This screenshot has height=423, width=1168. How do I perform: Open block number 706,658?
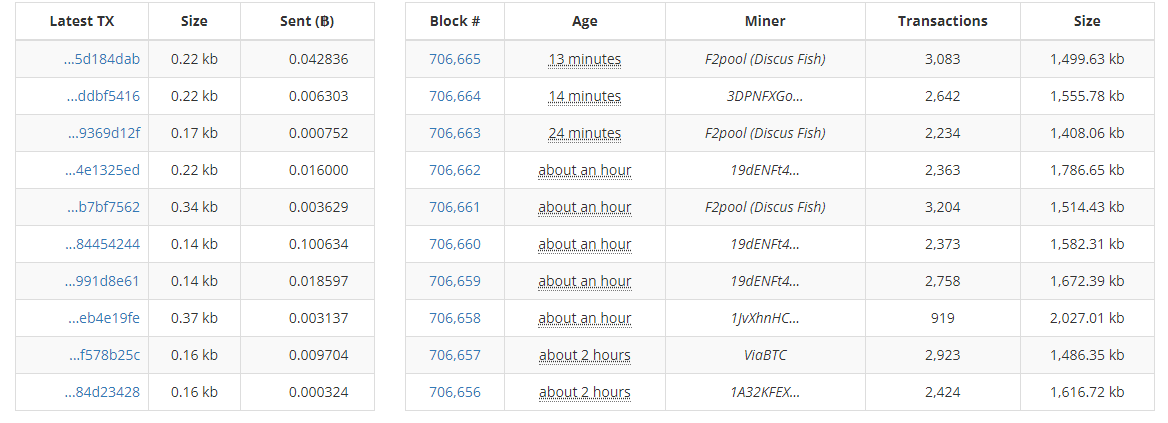tap(455, 318)
